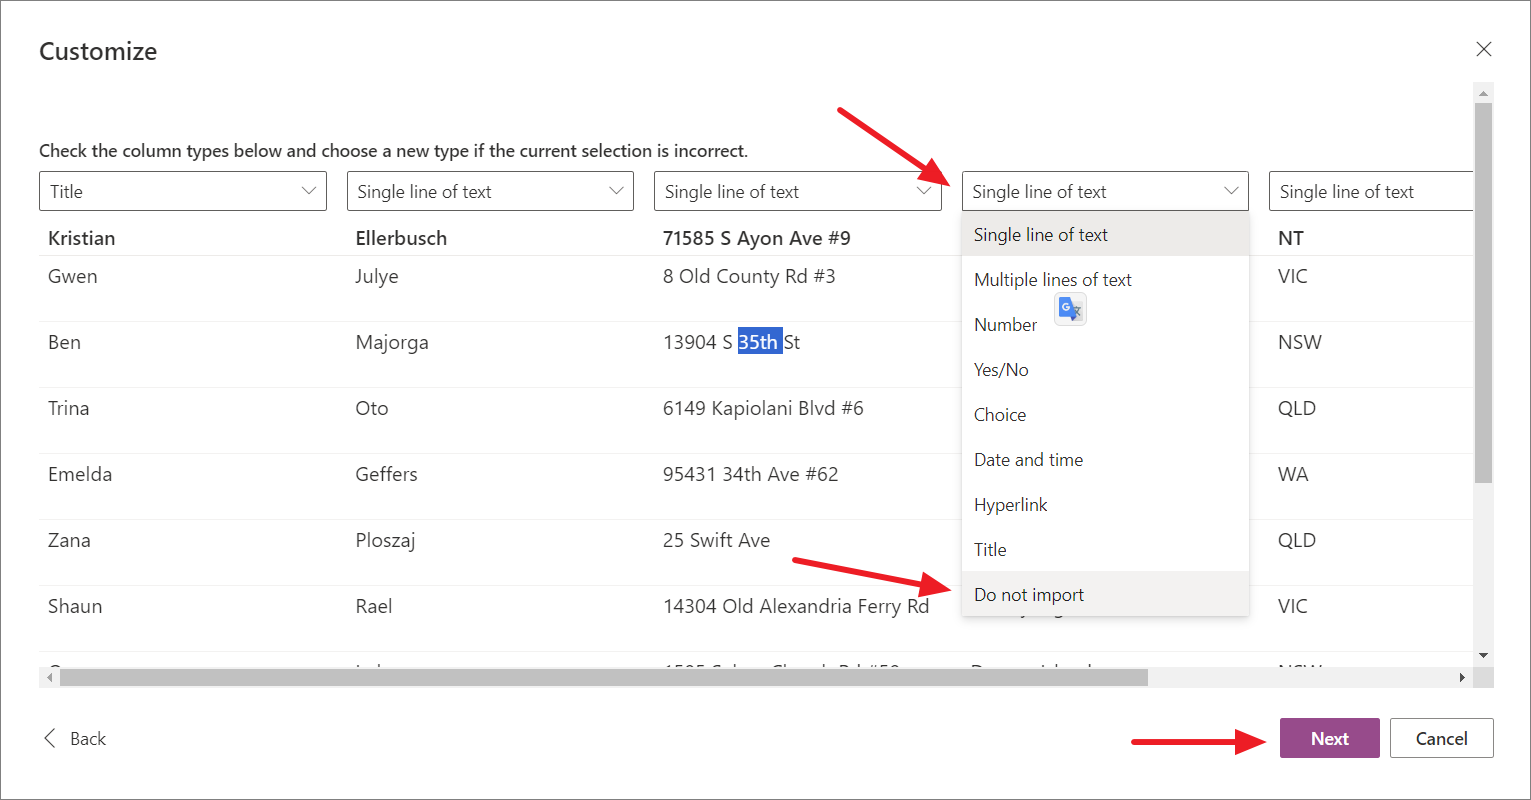Click the Ploszaj cell

pos(385,541)
